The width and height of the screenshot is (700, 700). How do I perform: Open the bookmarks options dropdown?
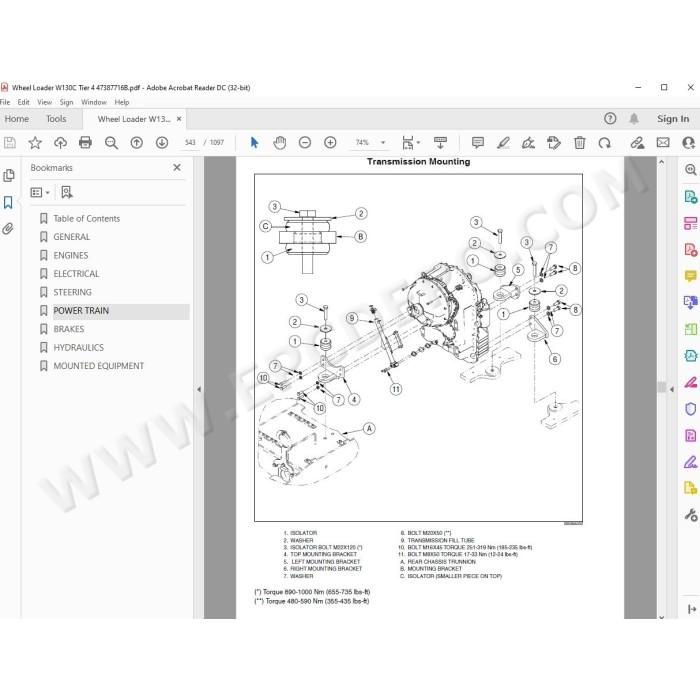(x=40, y=192)
